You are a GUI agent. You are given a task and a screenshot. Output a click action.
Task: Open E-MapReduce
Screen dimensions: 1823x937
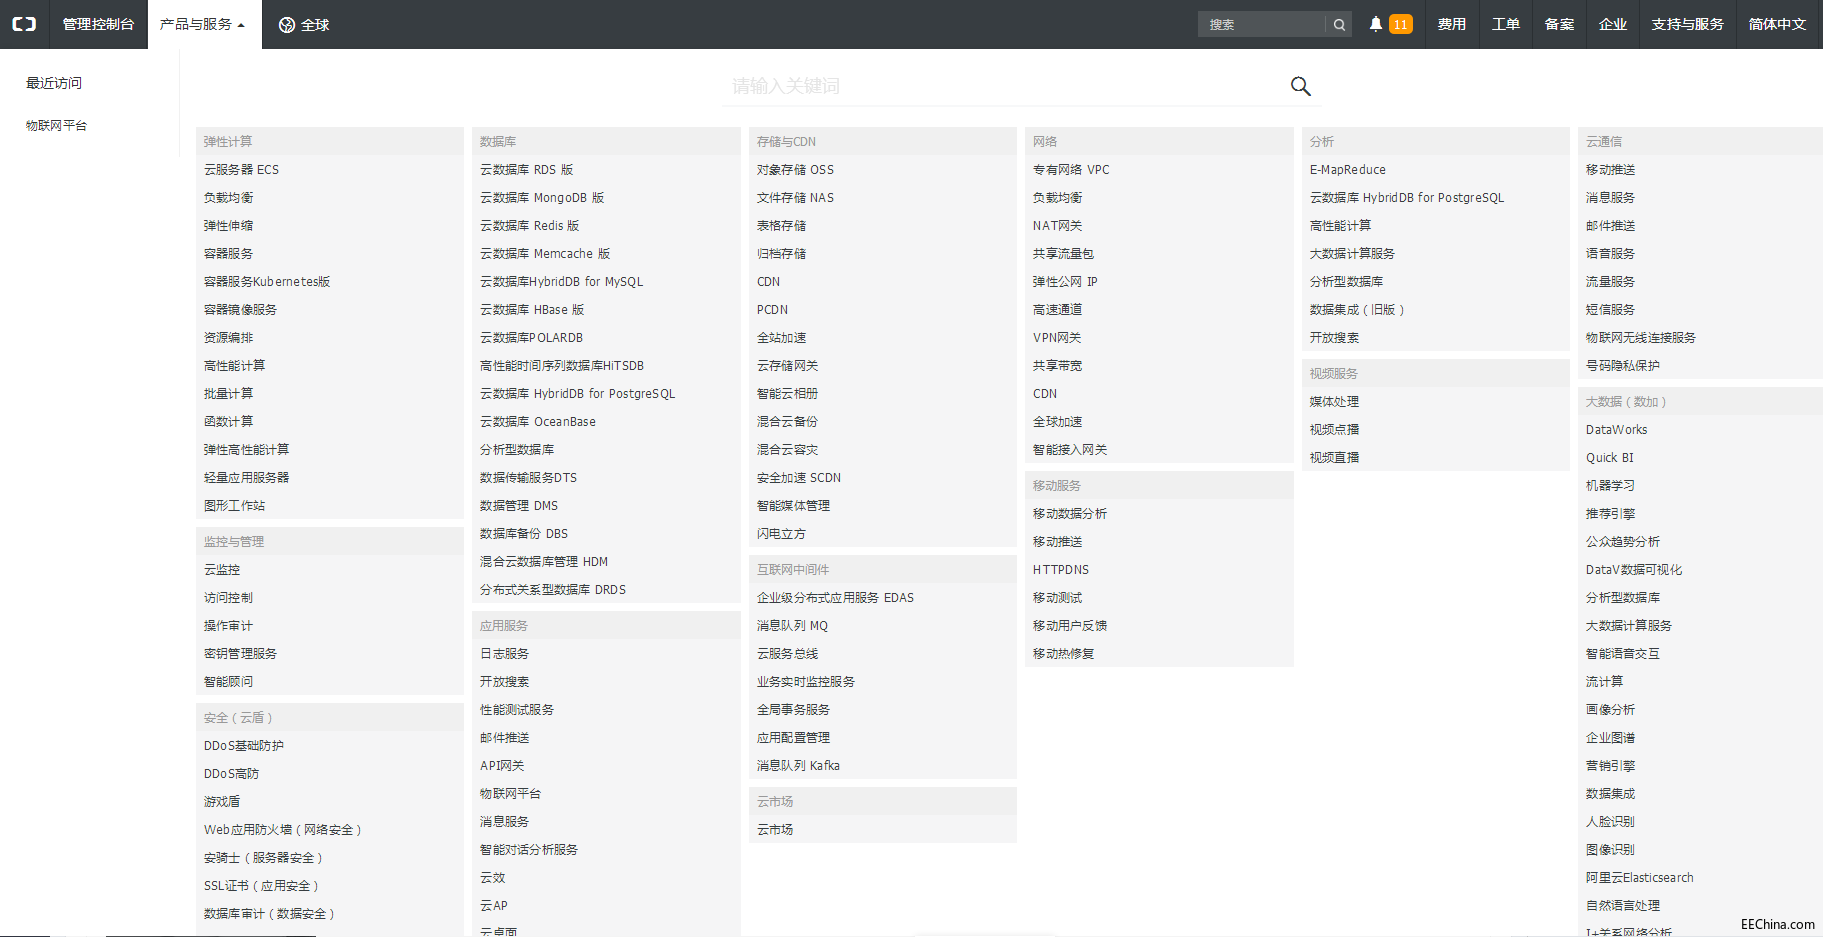[1348, 169]
